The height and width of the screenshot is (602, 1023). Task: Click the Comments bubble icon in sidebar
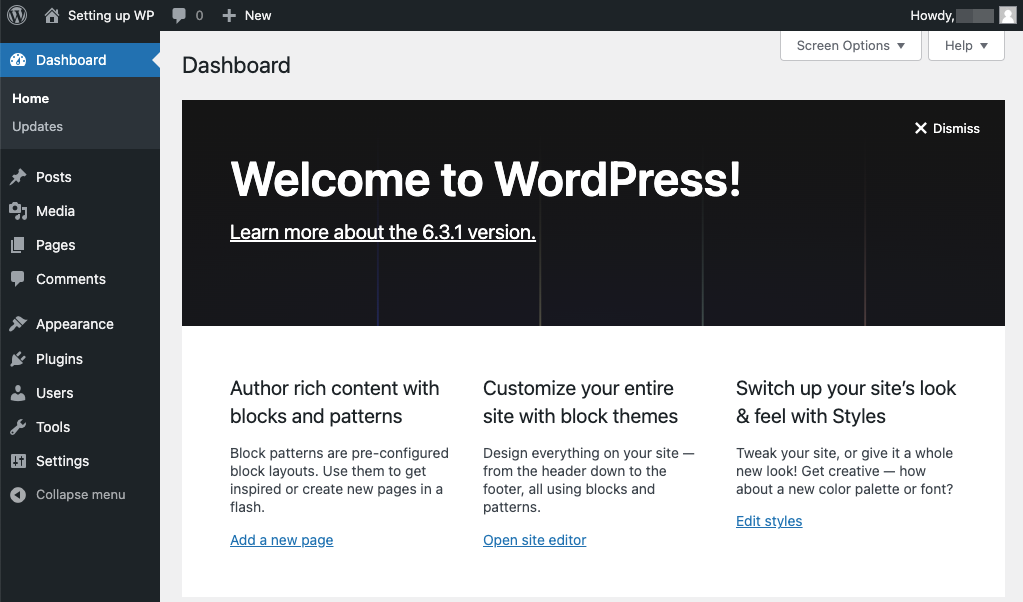[18, 278]
